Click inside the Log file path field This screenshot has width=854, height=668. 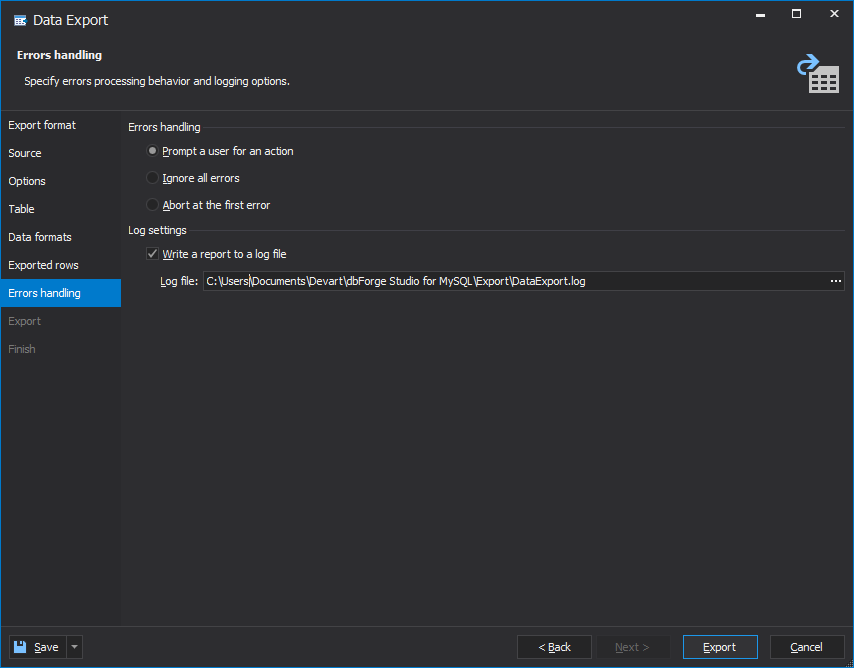pyautogui.click(x=515, y=281)
